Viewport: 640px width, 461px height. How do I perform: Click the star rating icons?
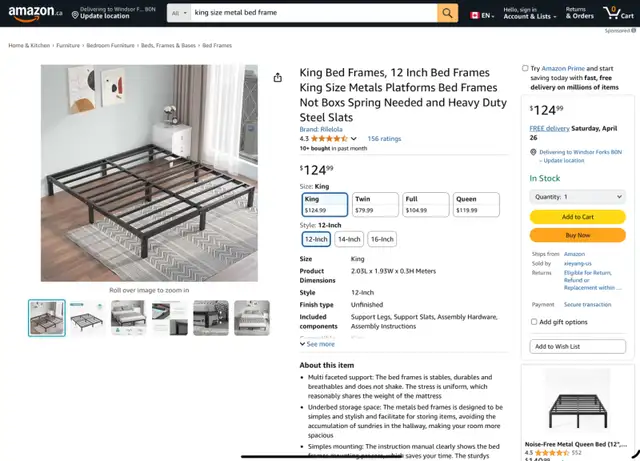pos(329,139)
